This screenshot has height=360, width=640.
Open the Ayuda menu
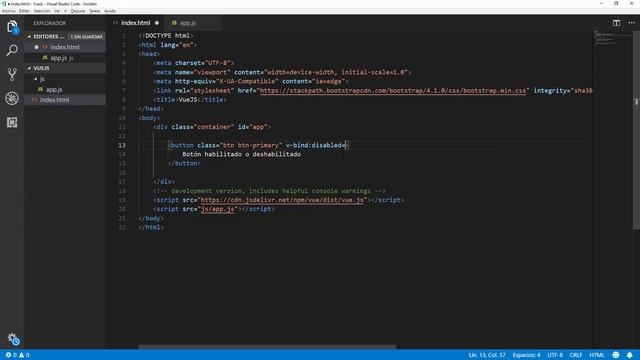pos(109,11)
